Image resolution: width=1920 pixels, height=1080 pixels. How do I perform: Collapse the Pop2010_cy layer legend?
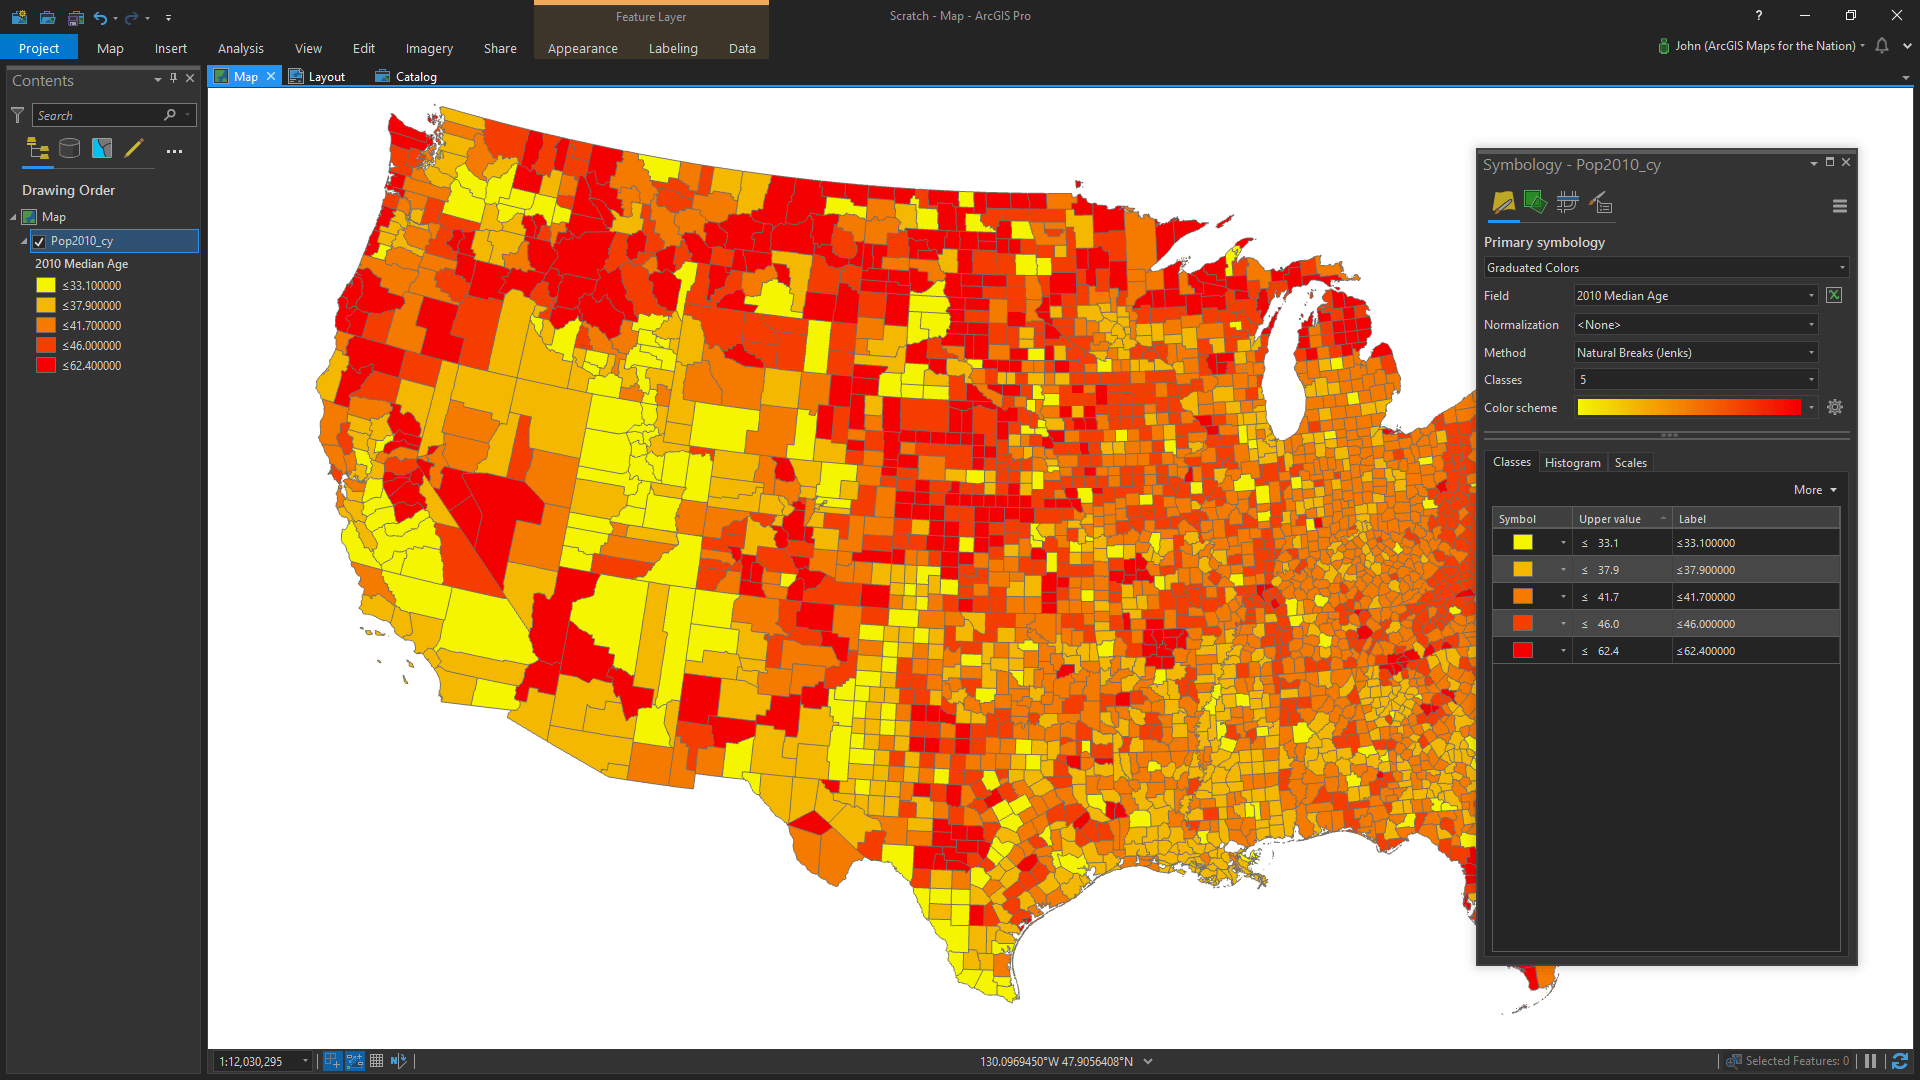24,241
